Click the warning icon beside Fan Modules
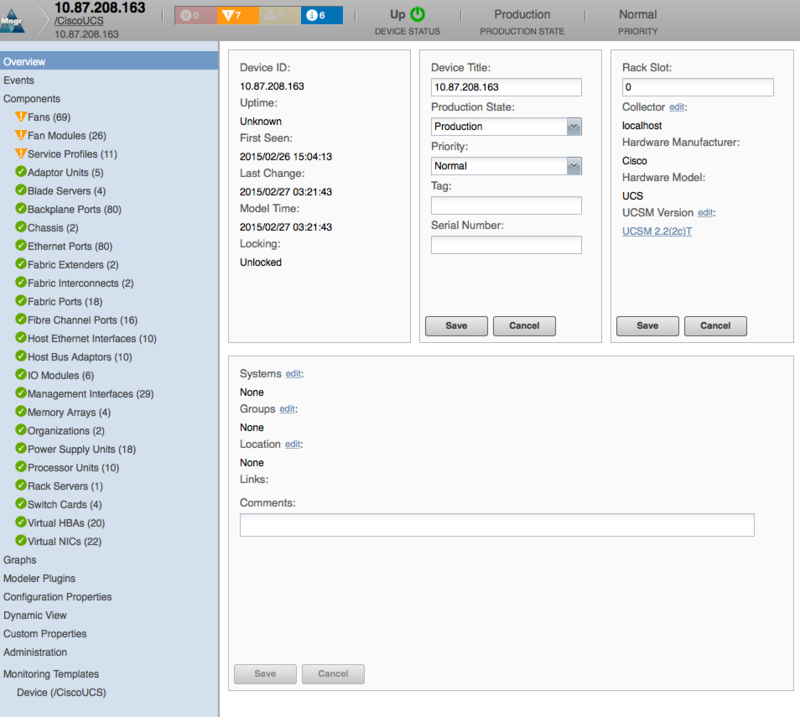 (21, 135)
